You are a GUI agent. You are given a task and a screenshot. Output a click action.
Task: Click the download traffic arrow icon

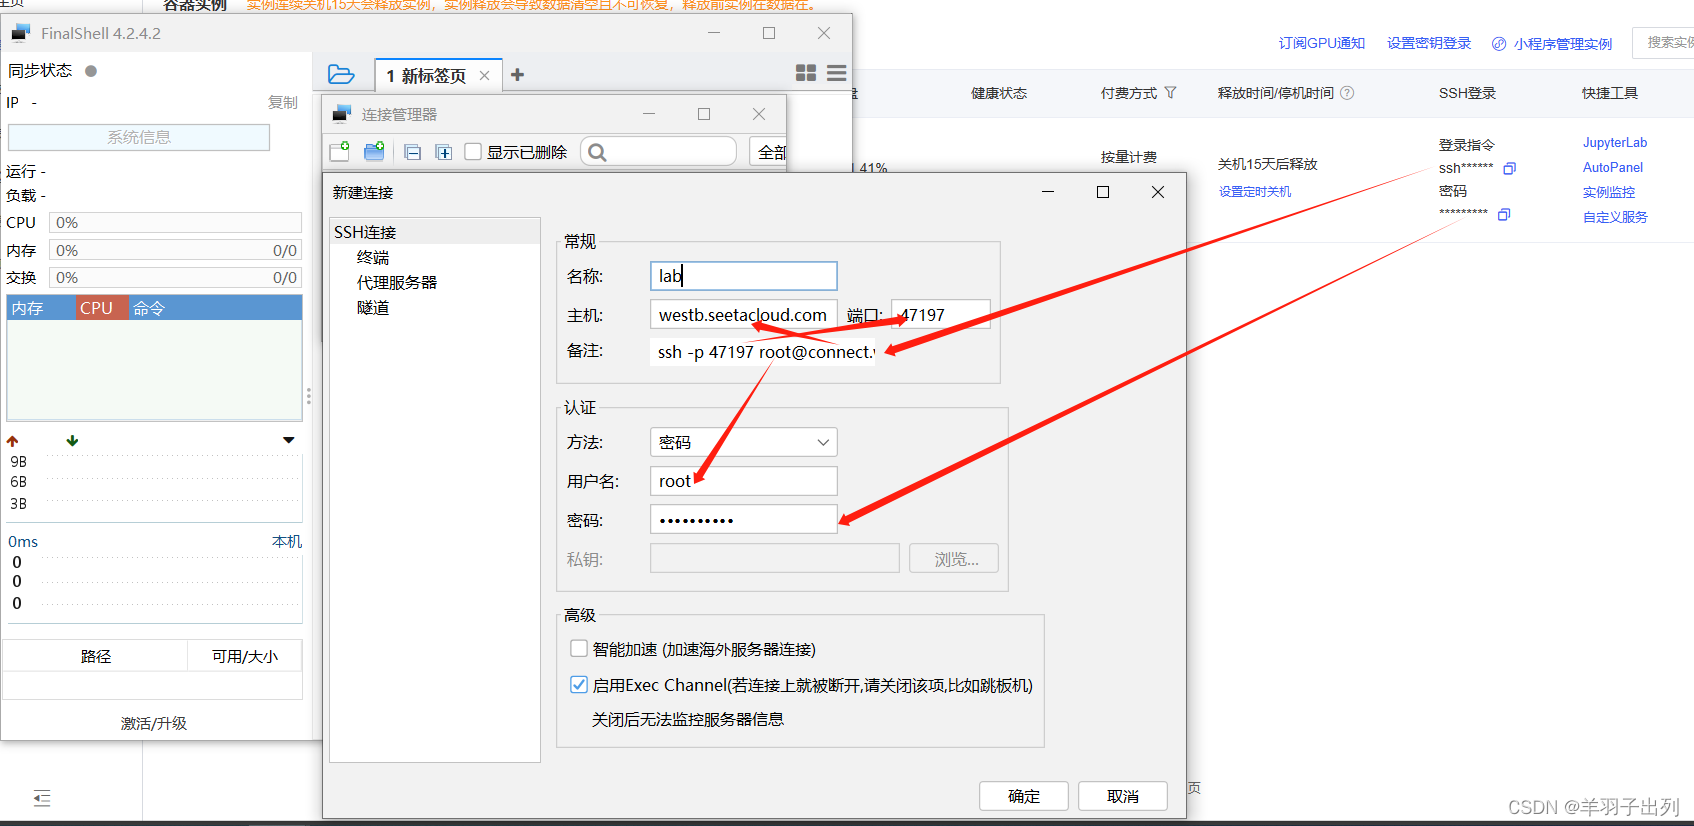click(x=72, y=441)
